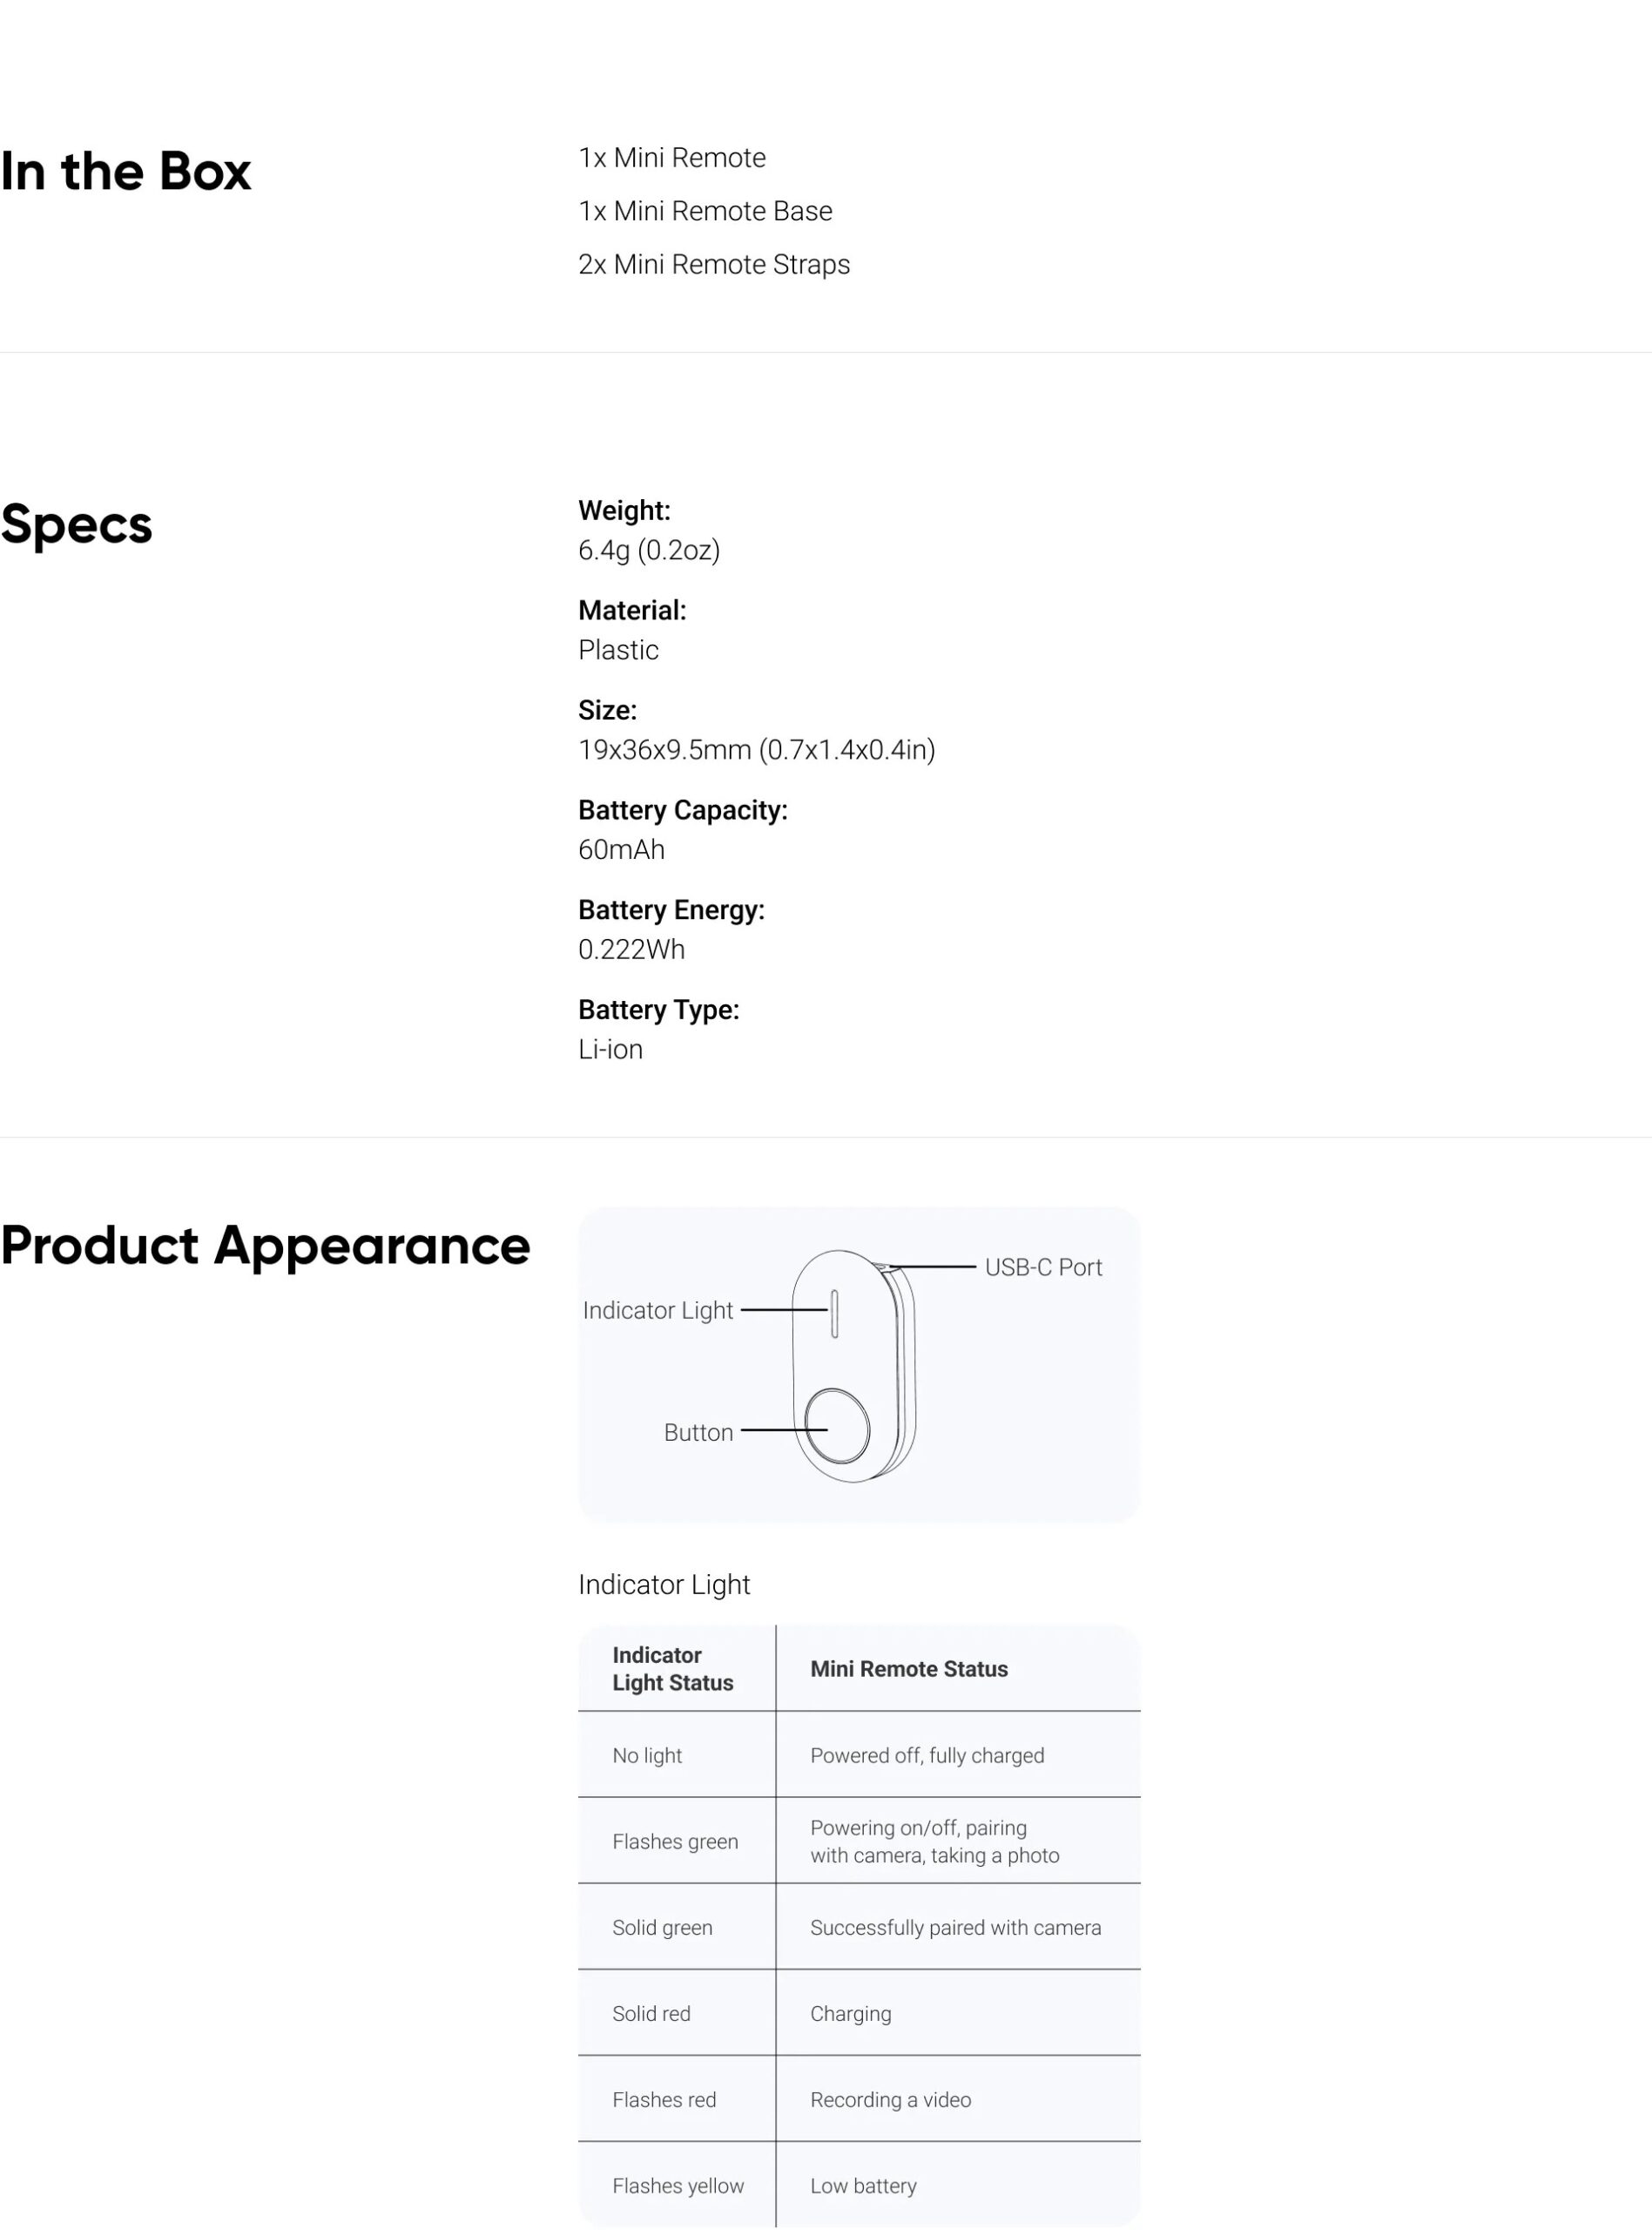The image size is (1652, 2230).
Task: Click the "Recording a video" status cell
Action: click(890, 2099)
